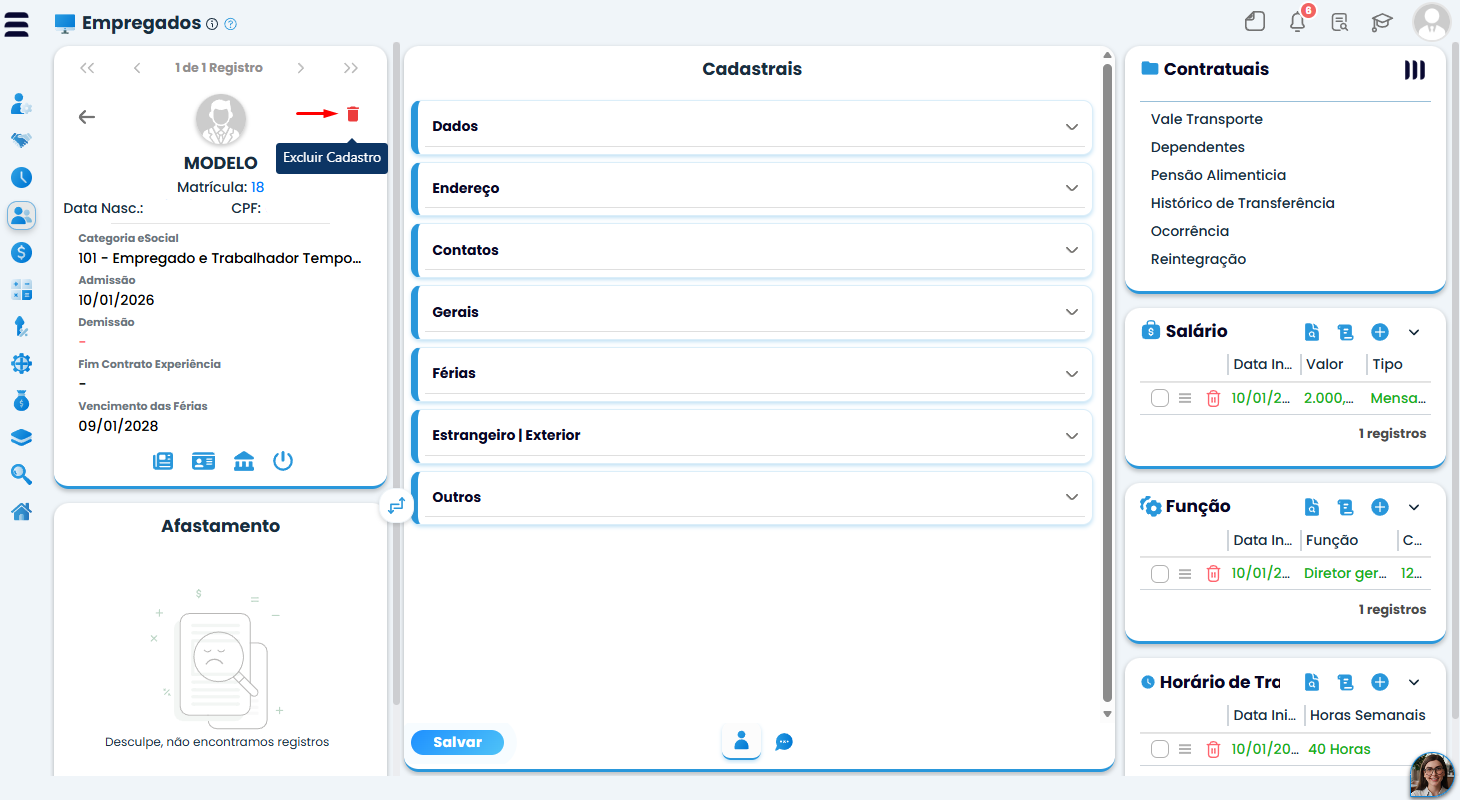Expand the Férias section
1460x800 pixels.
point(752,373)
